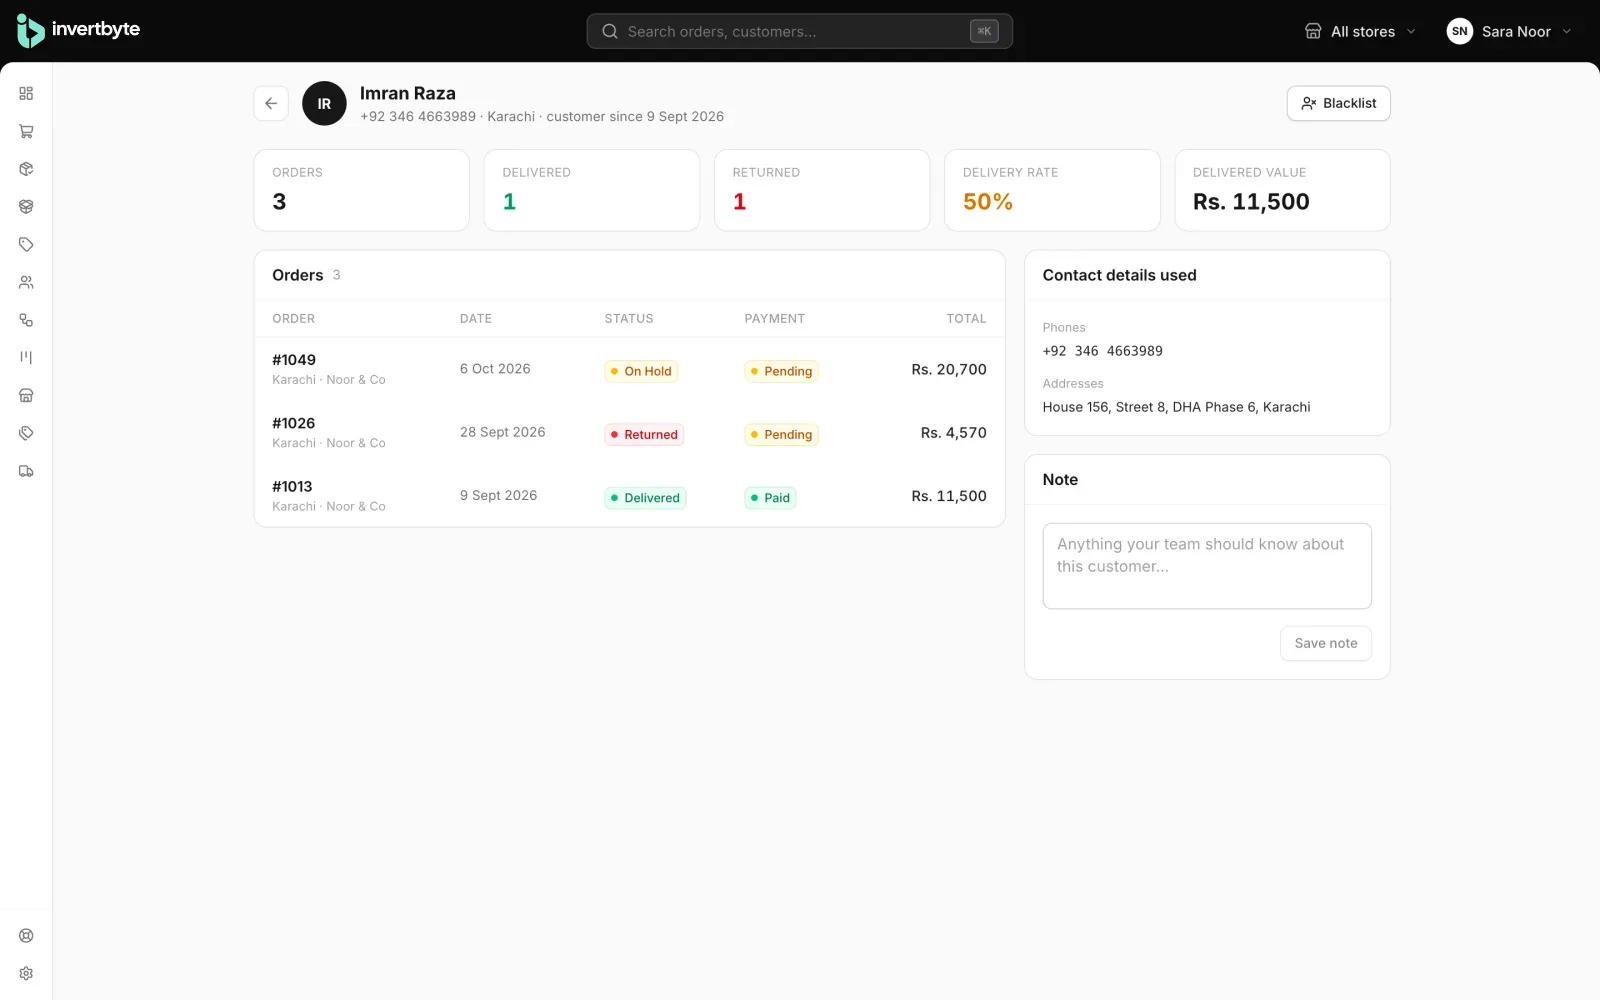1600x1000 pixels.
Task: Open the customers people icon in sidebar
Action: click(26, 282)
